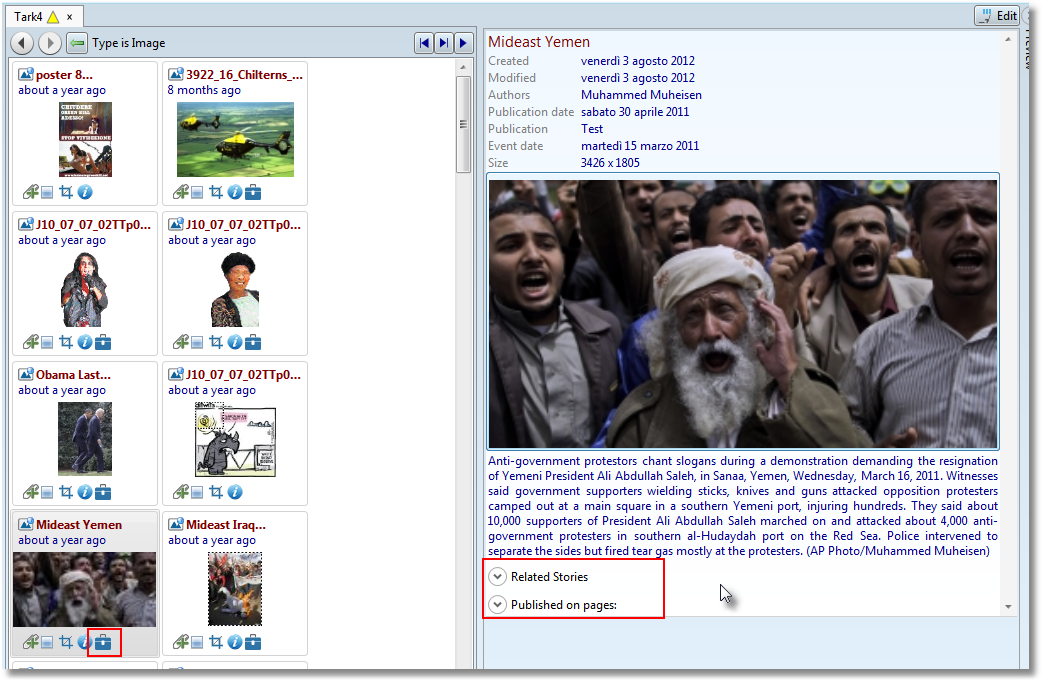The image size is (1043, 683).
Task: Click the attach icon on the 3922_16_Chilterns card
Action: (180, 192)
